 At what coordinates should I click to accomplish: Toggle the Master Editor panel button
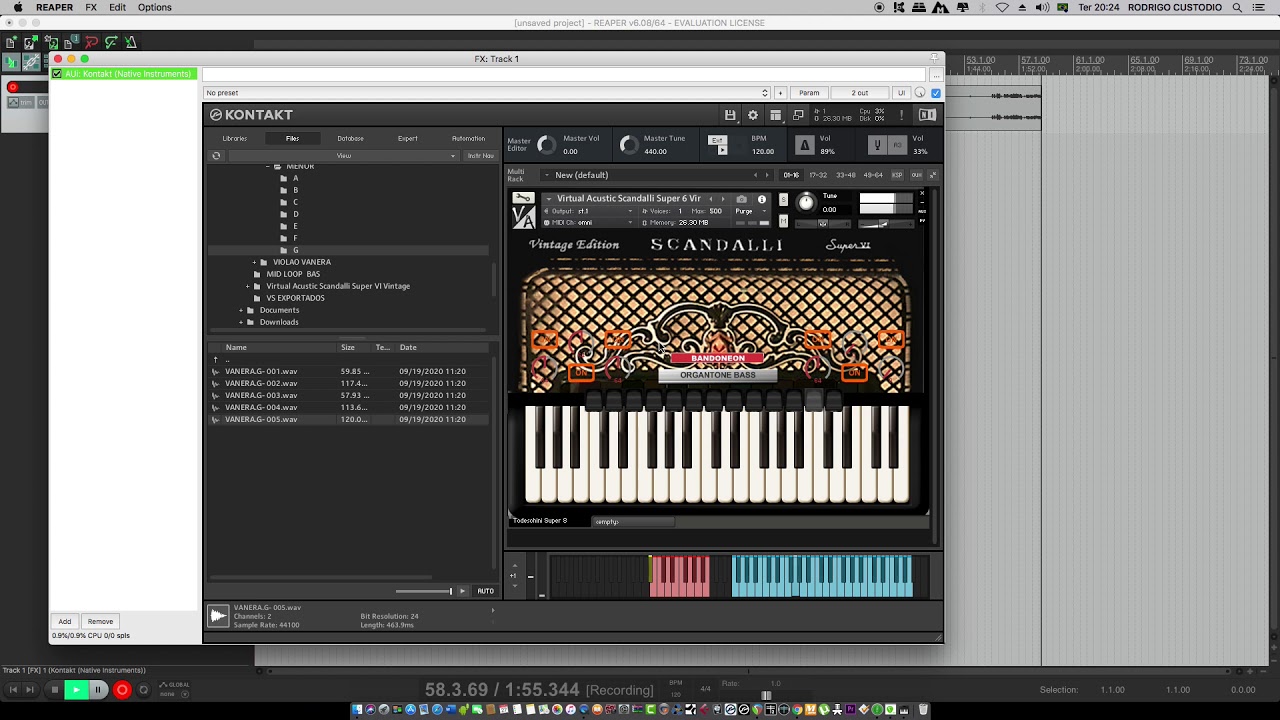point(519,145)
